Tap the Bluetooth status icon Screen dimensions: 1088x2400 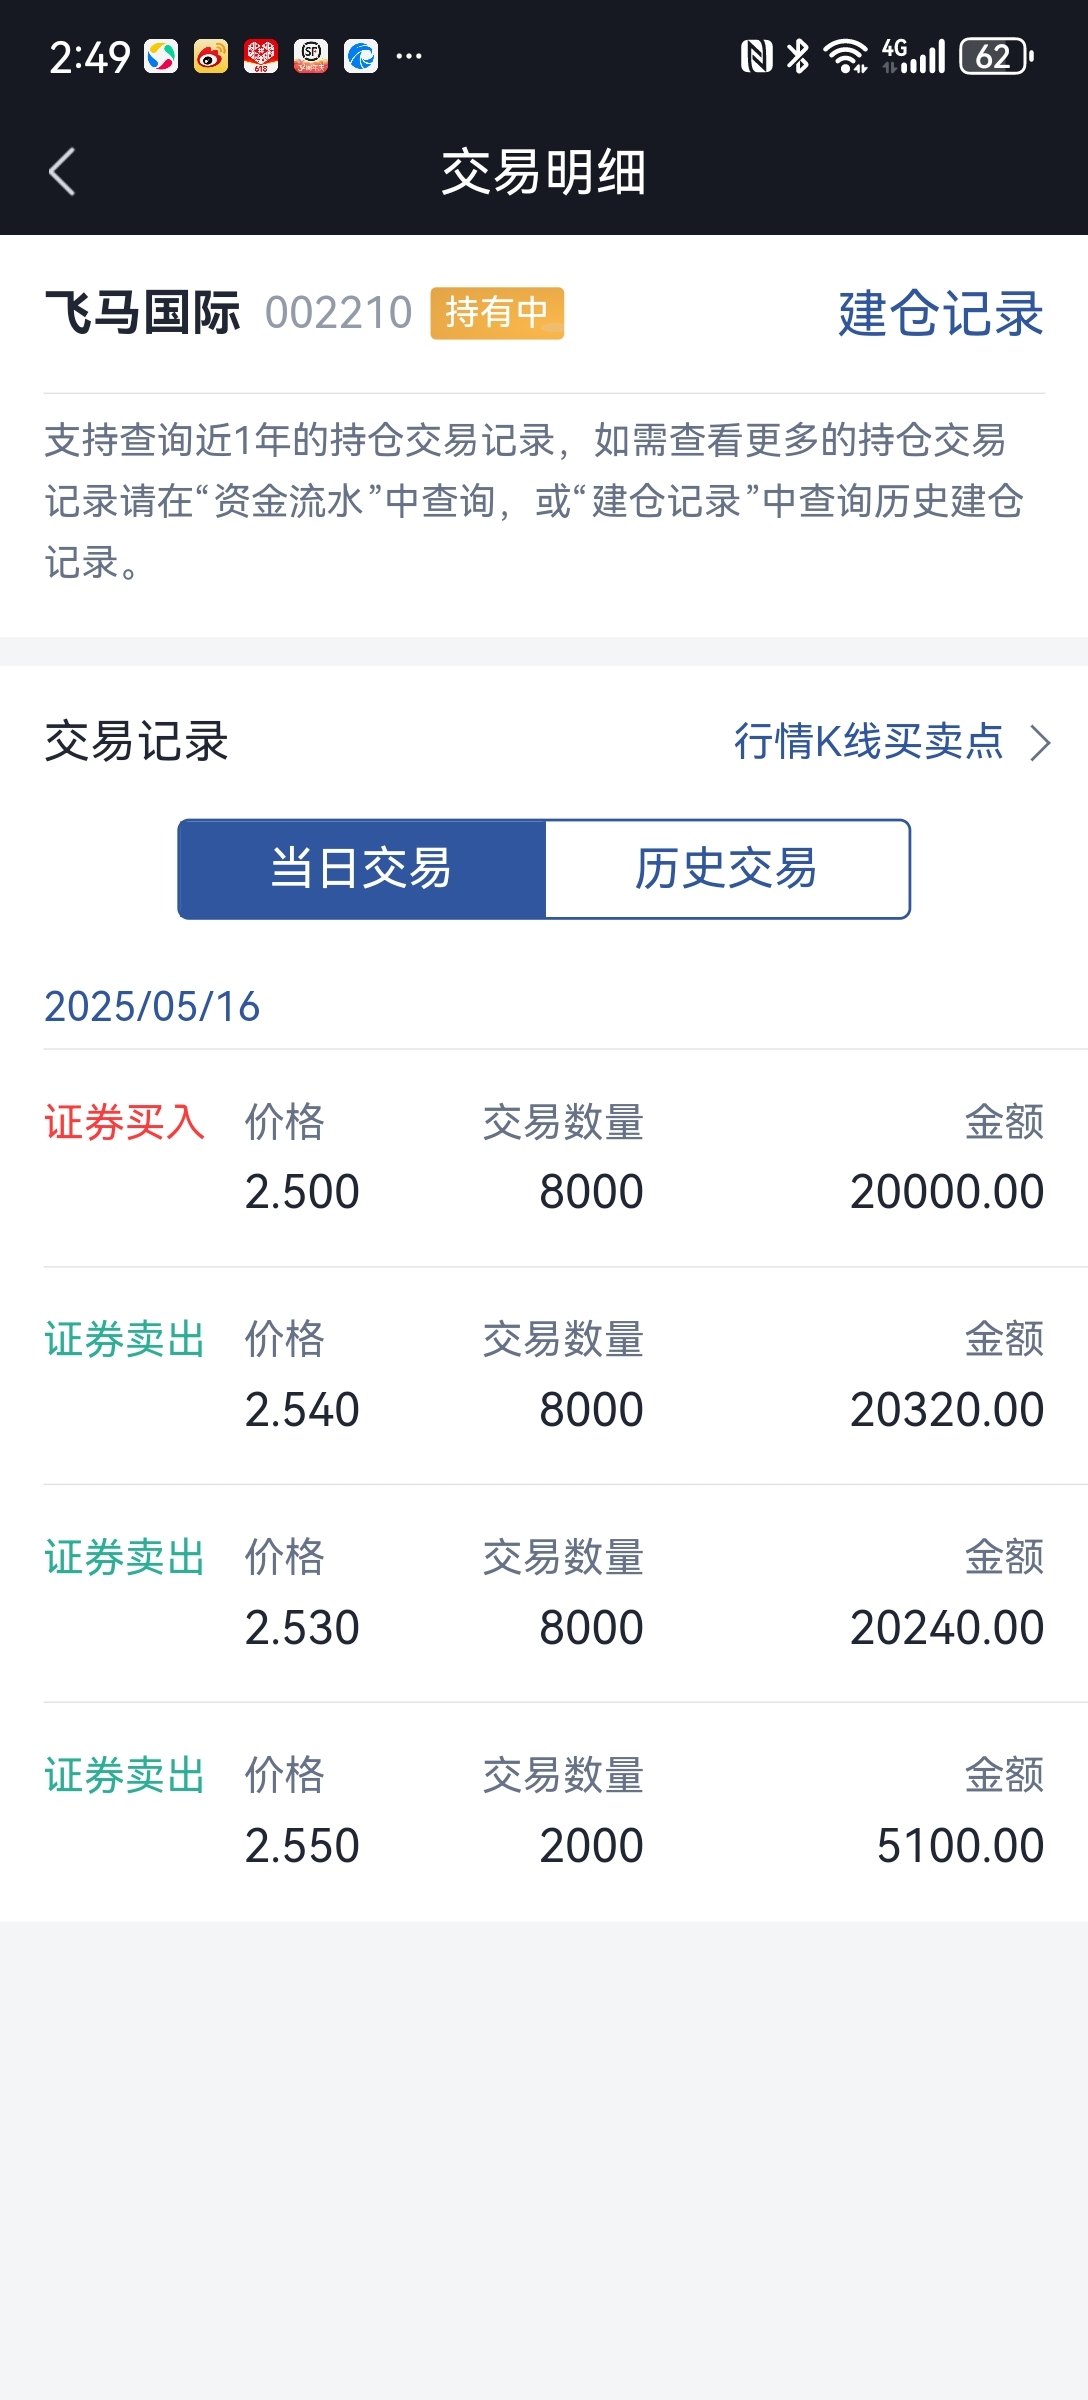click(798, 57)
